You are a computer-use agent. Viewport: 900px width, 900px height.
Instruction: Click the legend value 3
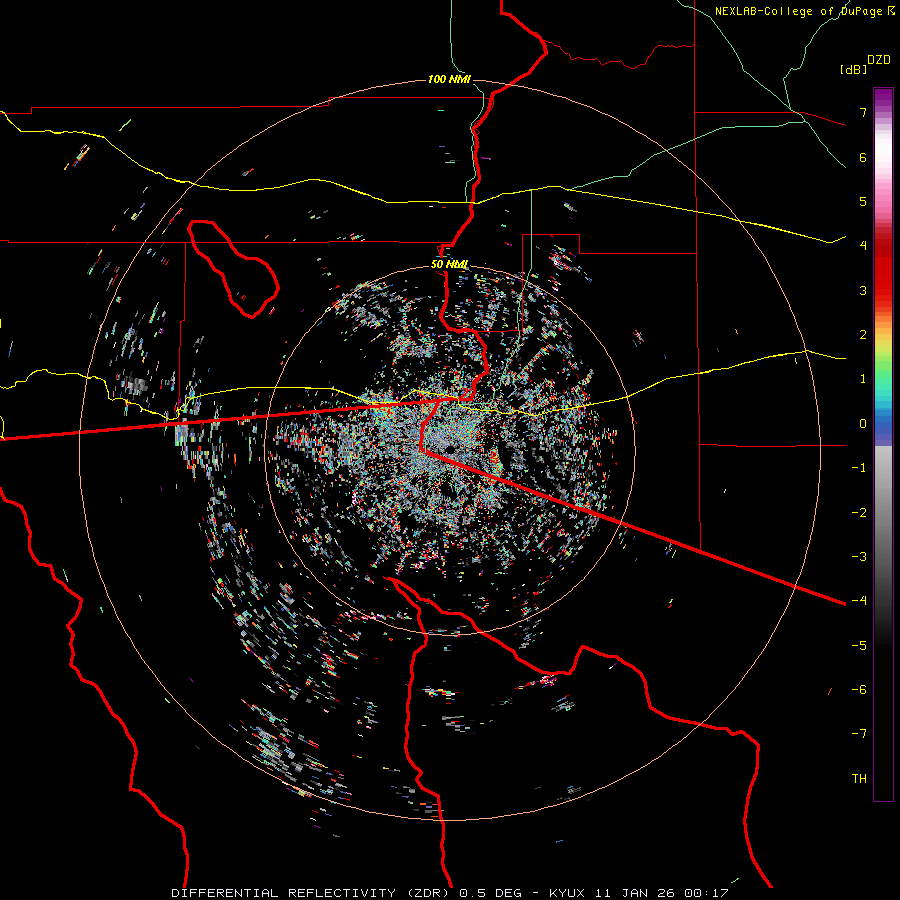863,290
